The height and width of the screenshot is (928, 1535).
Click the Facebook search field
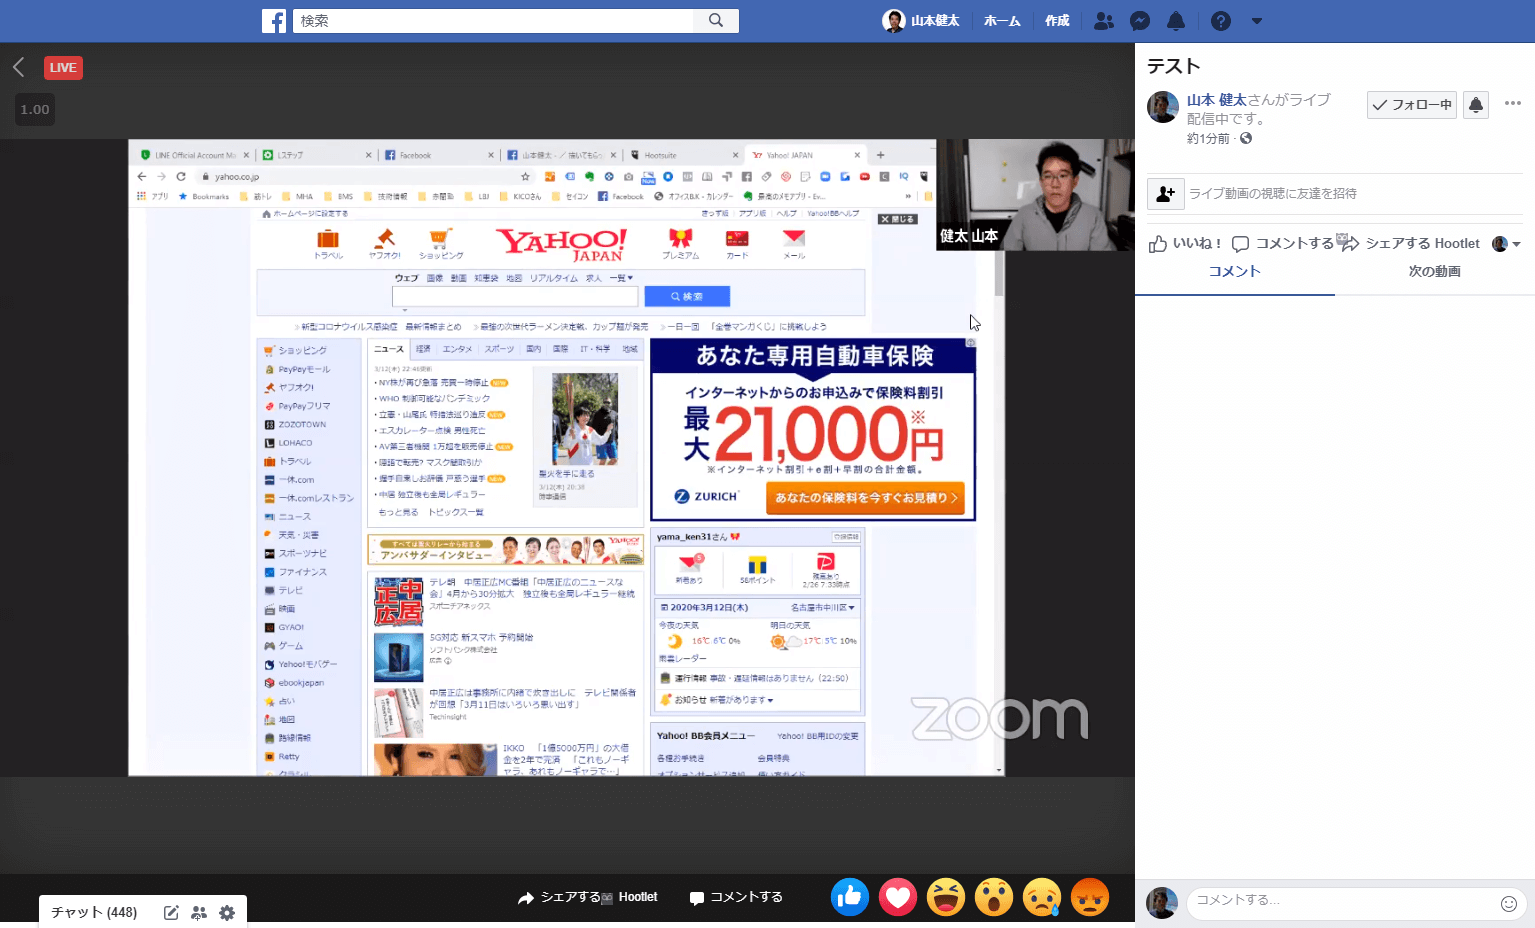[493, 20]
